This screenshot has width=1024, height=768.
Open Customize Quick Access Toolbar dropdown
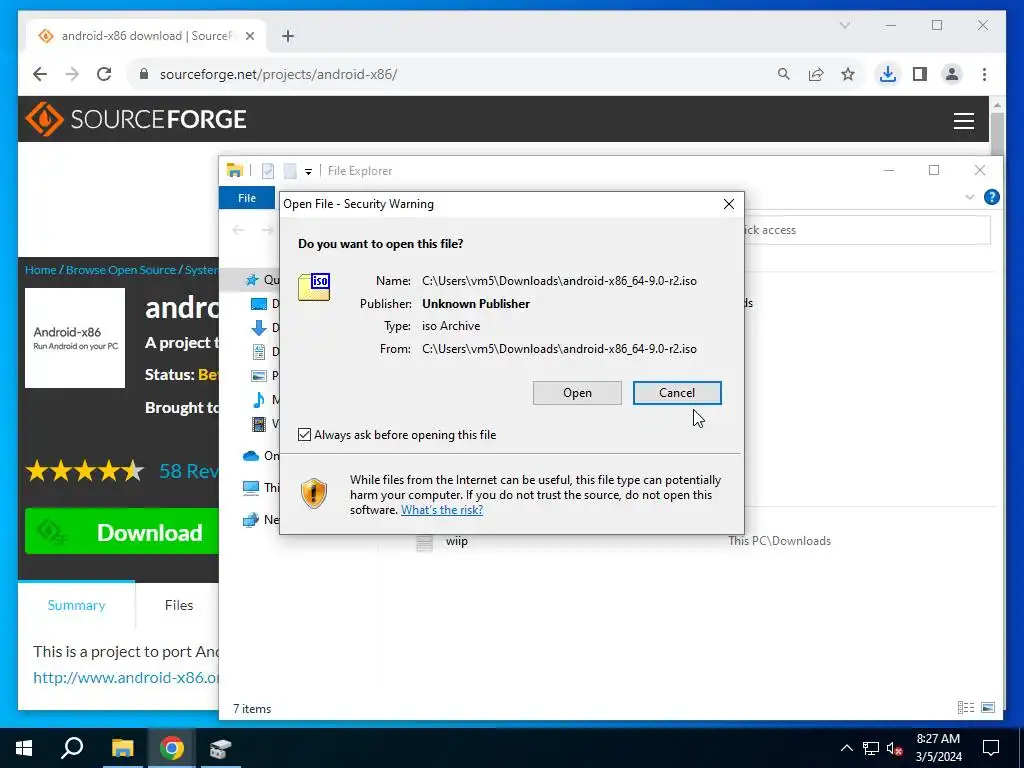(x=308, y=172)
